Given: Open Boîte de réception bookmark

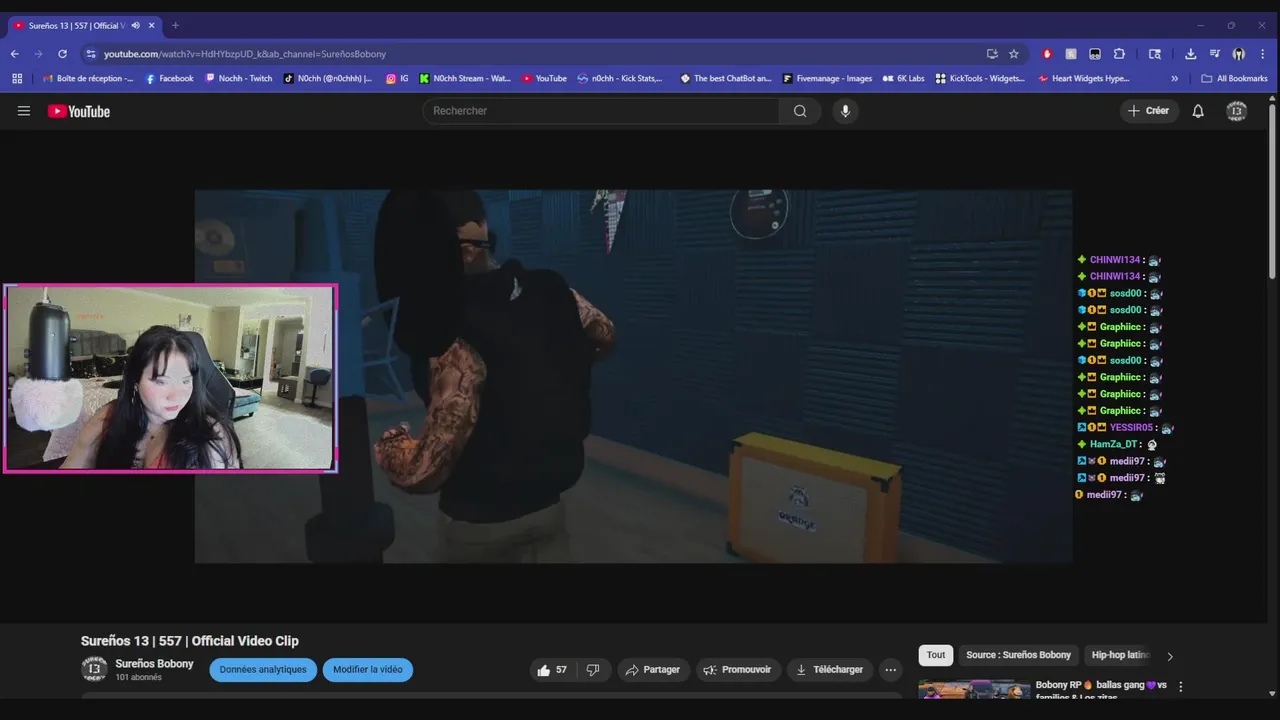Looking at the screenshot, I should (87, 78).
